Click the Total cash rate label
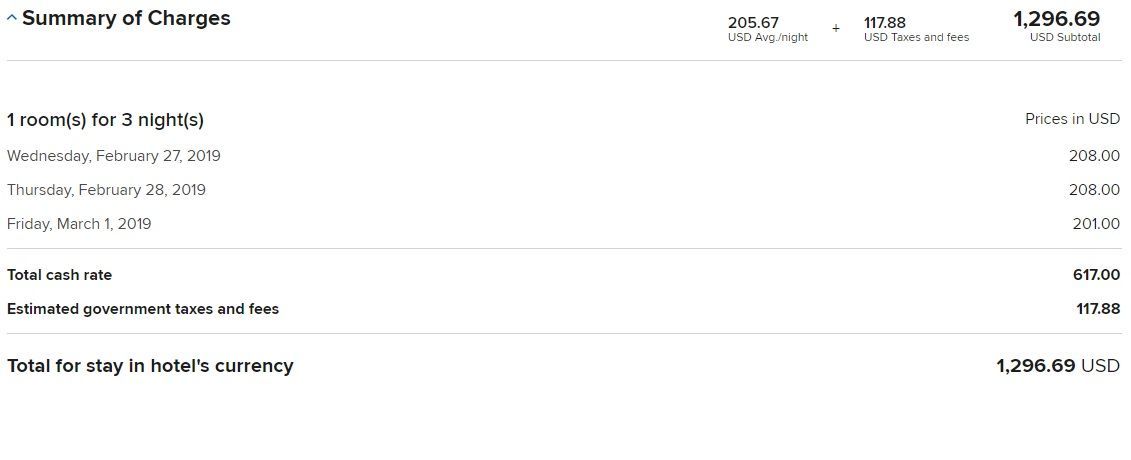The image size is (1131, 460). coord(60,275)
